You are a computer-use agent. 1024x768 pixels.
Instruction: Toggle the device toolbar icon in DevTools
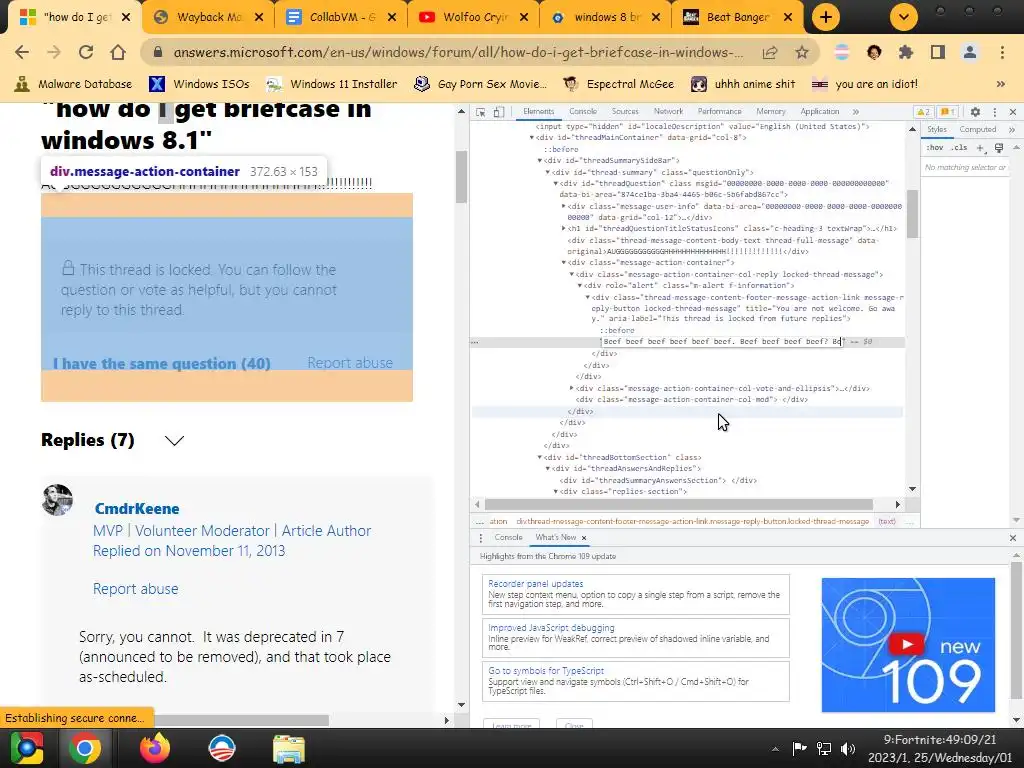(x=498, y=112)
